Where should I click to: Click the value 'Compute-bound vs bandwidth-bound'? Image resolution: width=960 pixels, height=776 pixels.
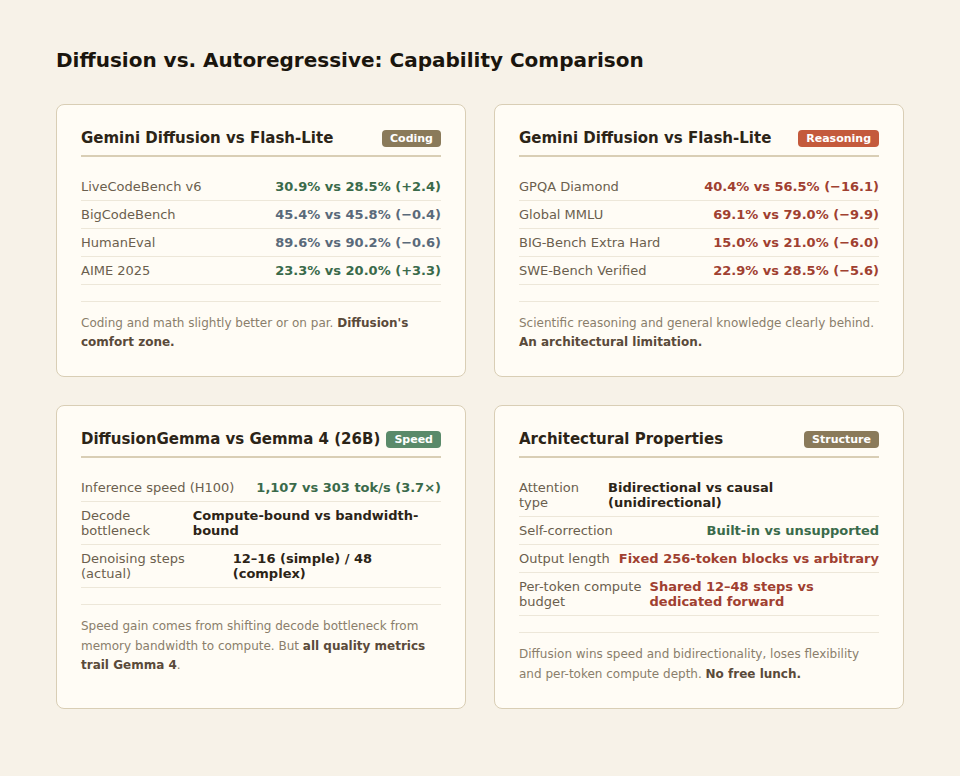click(306, 523)
